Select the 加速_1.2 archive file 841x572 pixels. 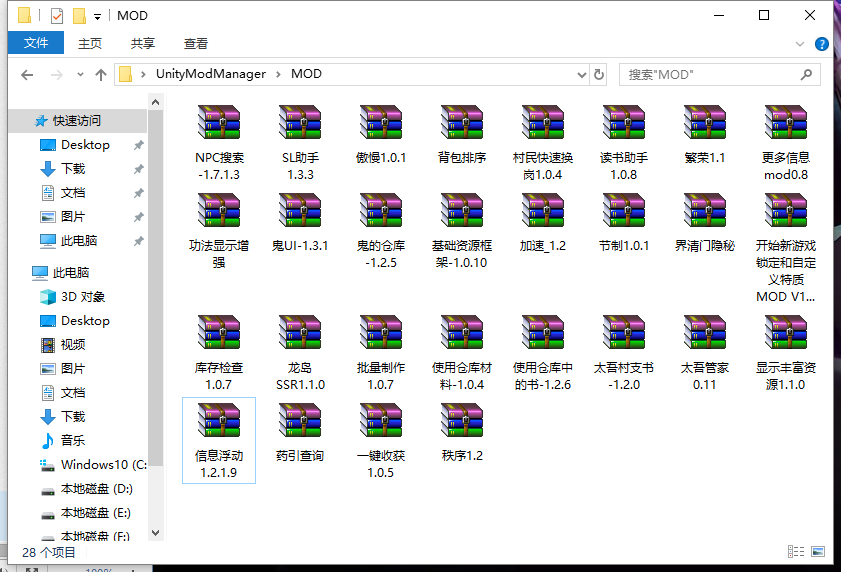tap(543, 223)
